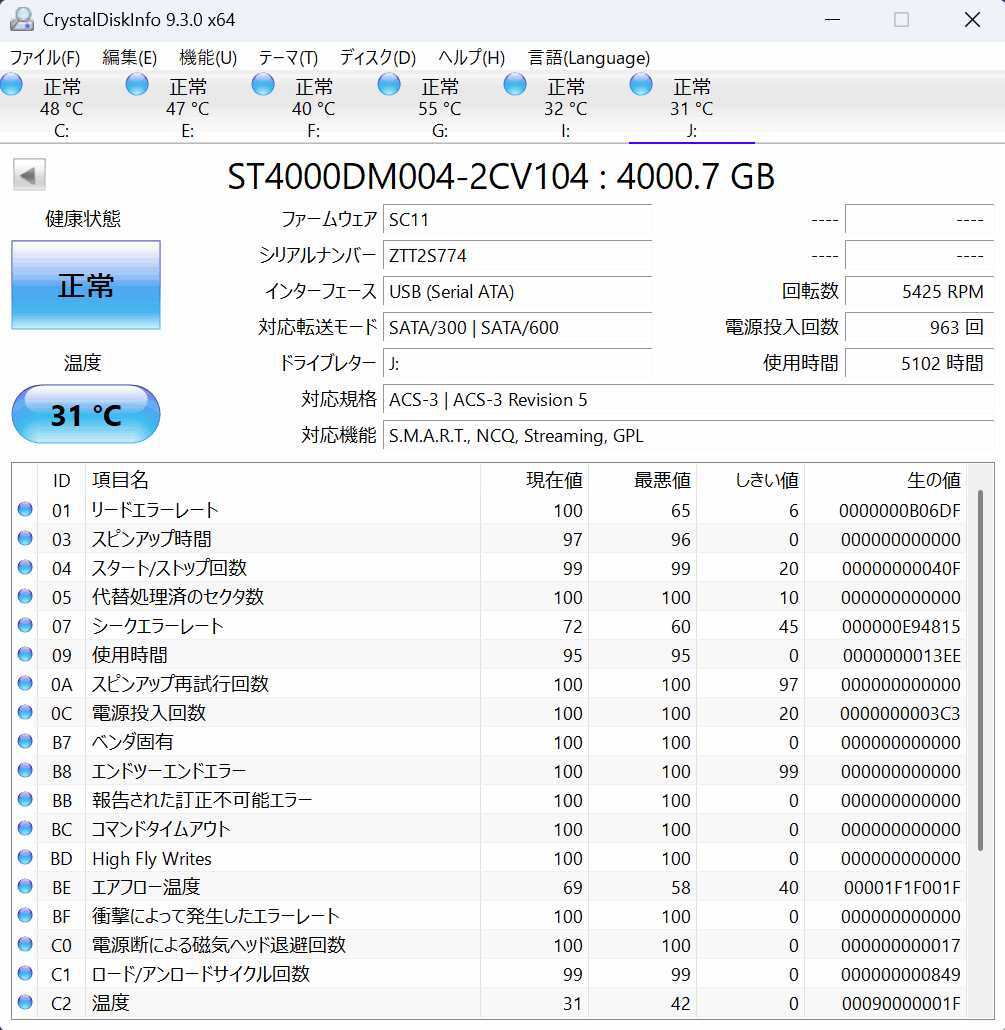Click the 5425 RPM rotation value
This screenshot has height=1030, width=1005.
tap(920, 292)
